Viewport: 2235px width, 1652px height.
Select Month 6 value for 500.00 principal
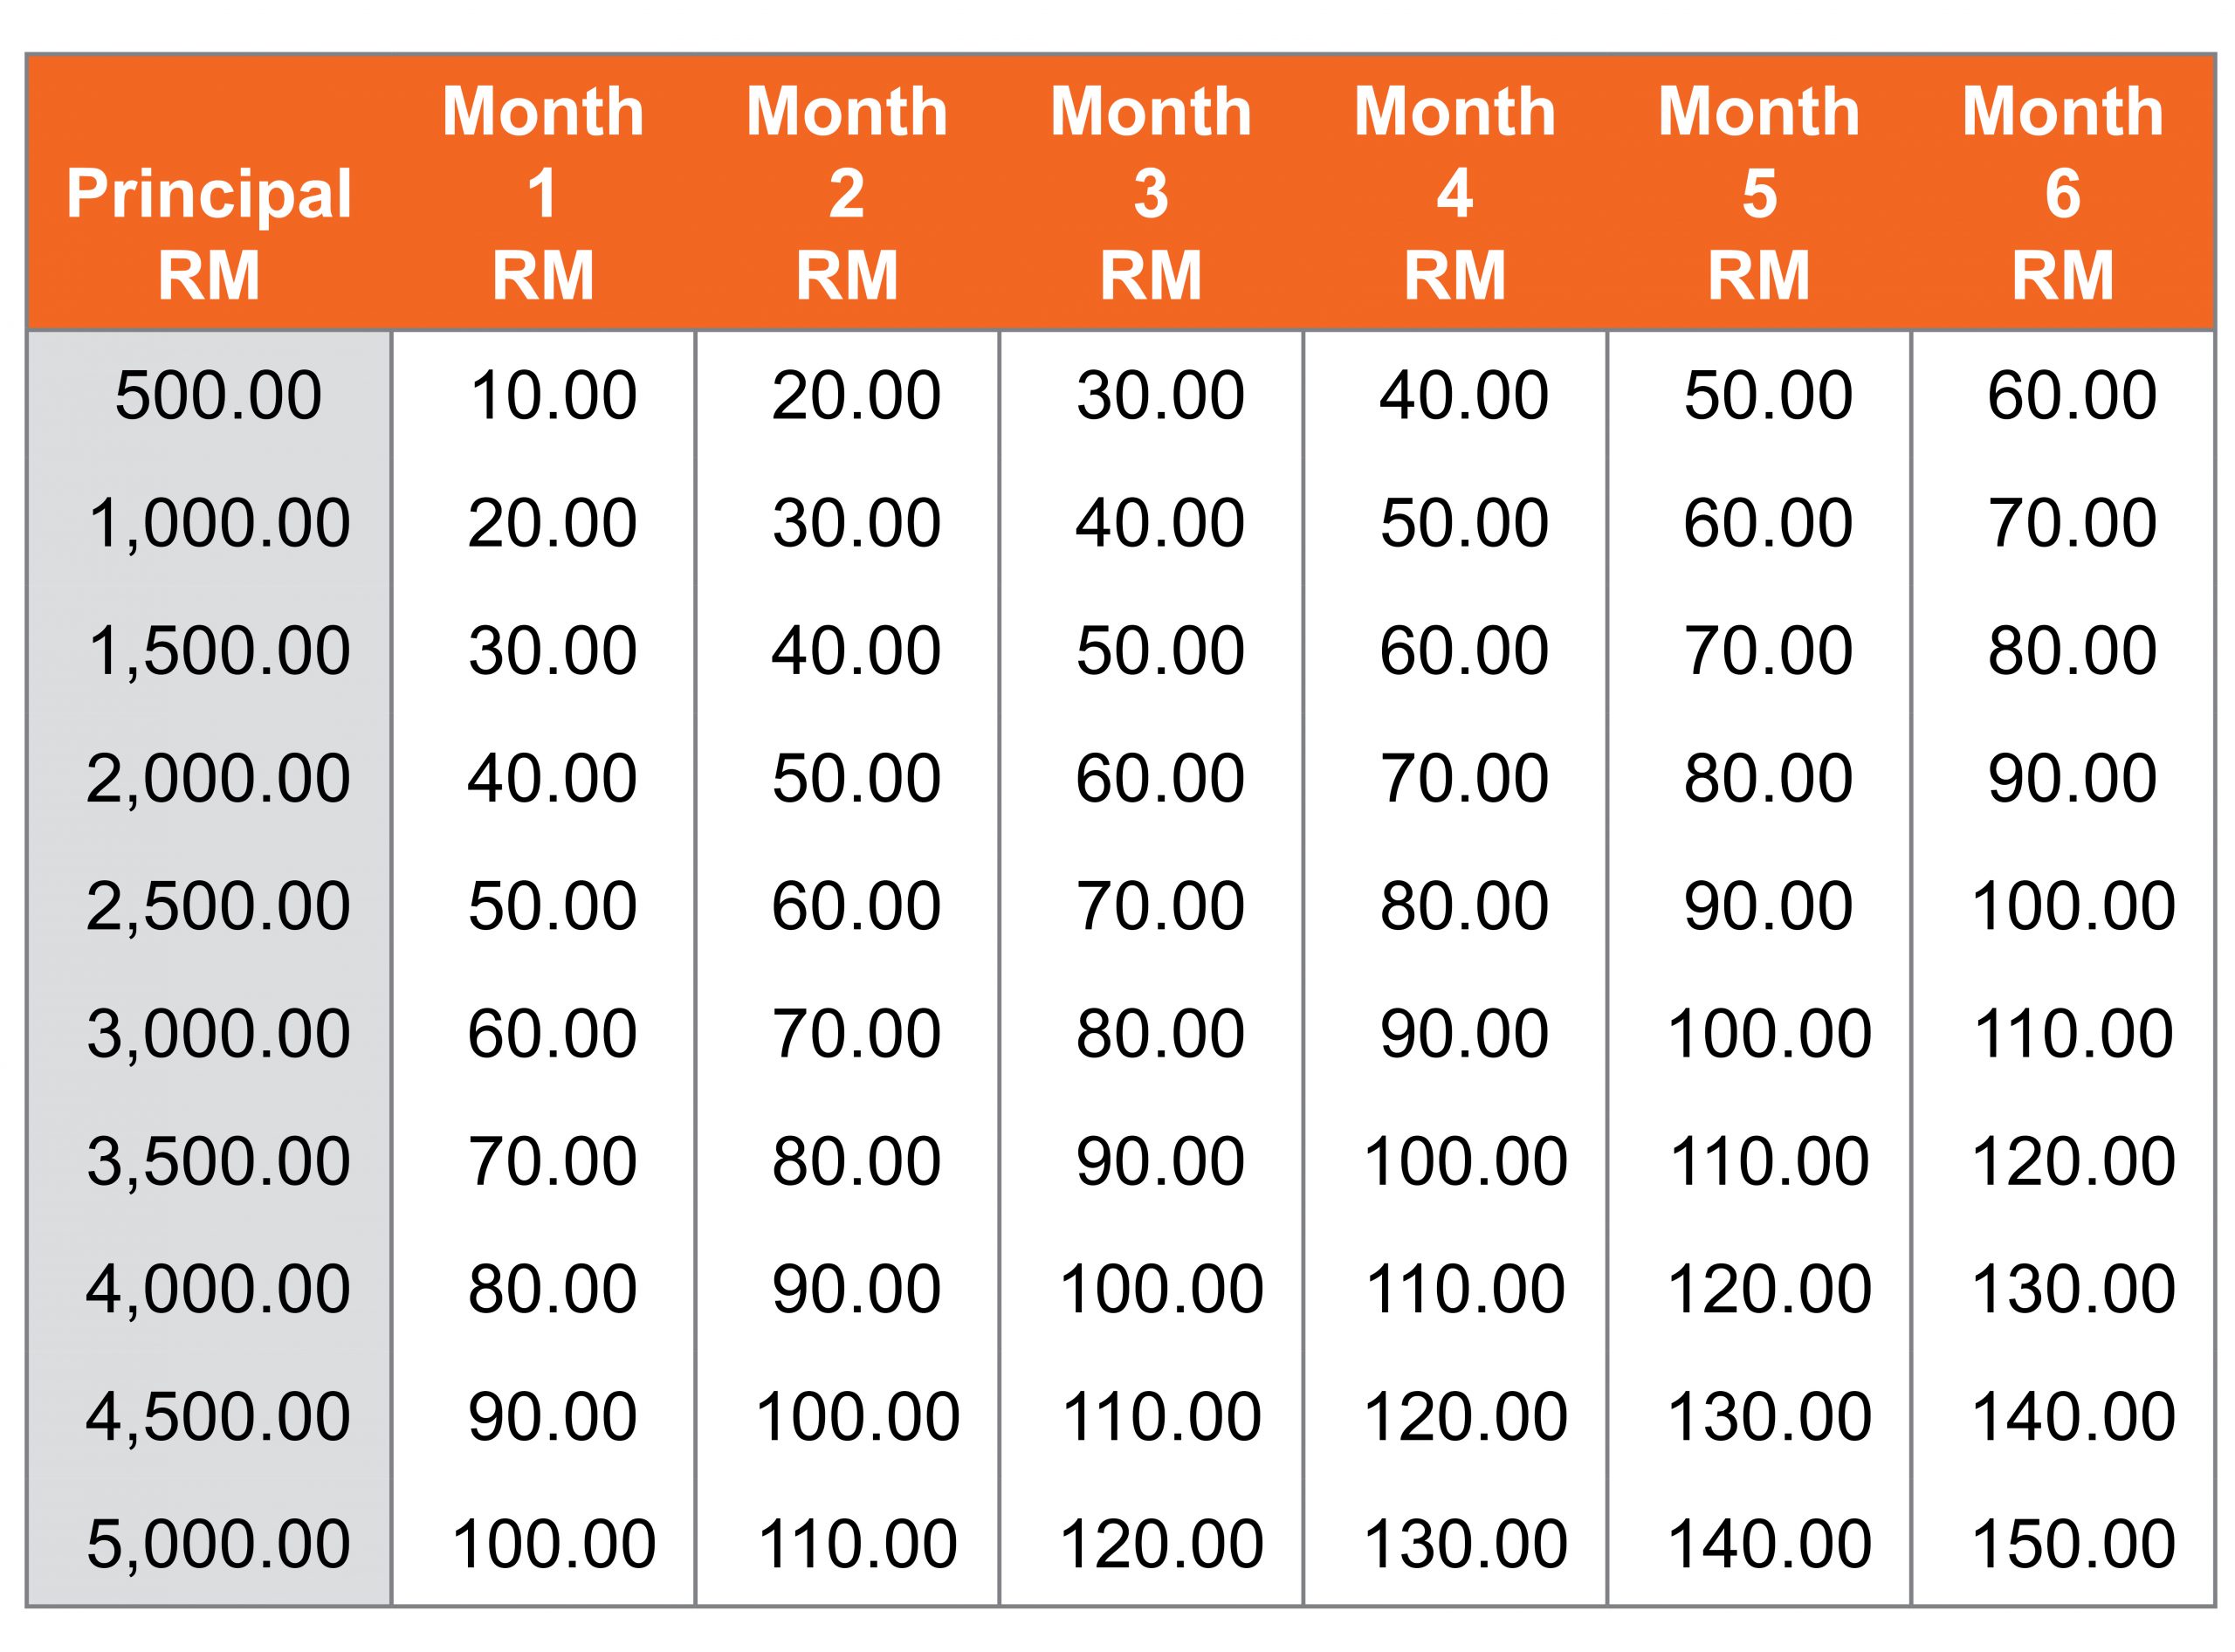coord(2073,395)
